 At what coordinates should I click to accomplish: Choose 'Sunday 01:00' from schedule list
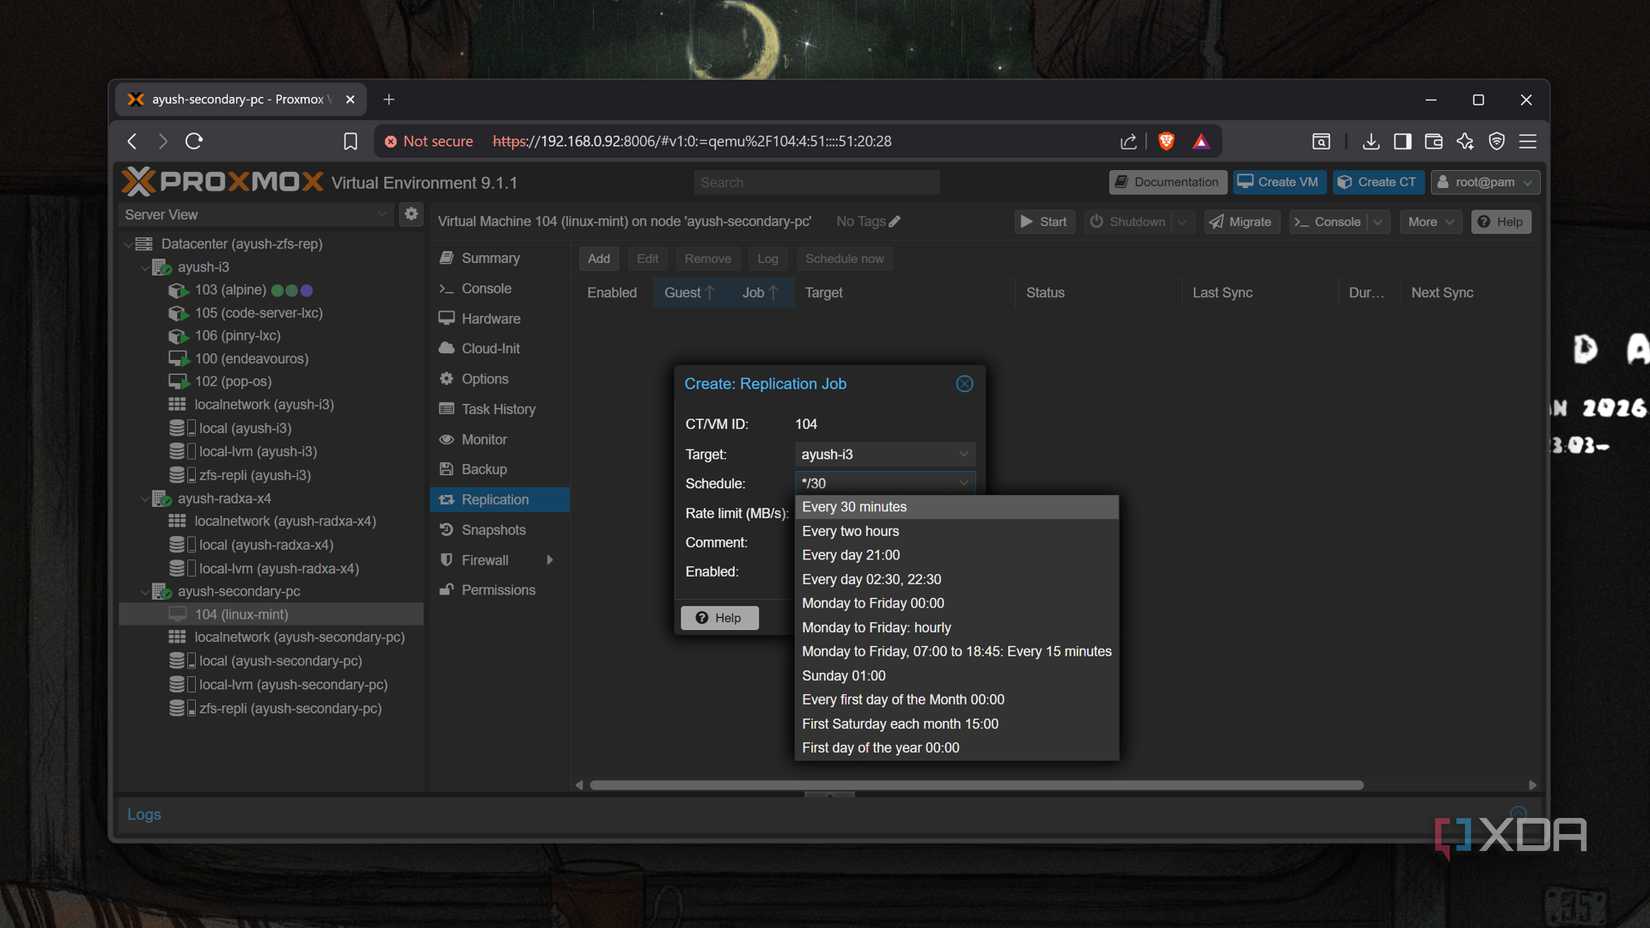click(x=843, y=676)
